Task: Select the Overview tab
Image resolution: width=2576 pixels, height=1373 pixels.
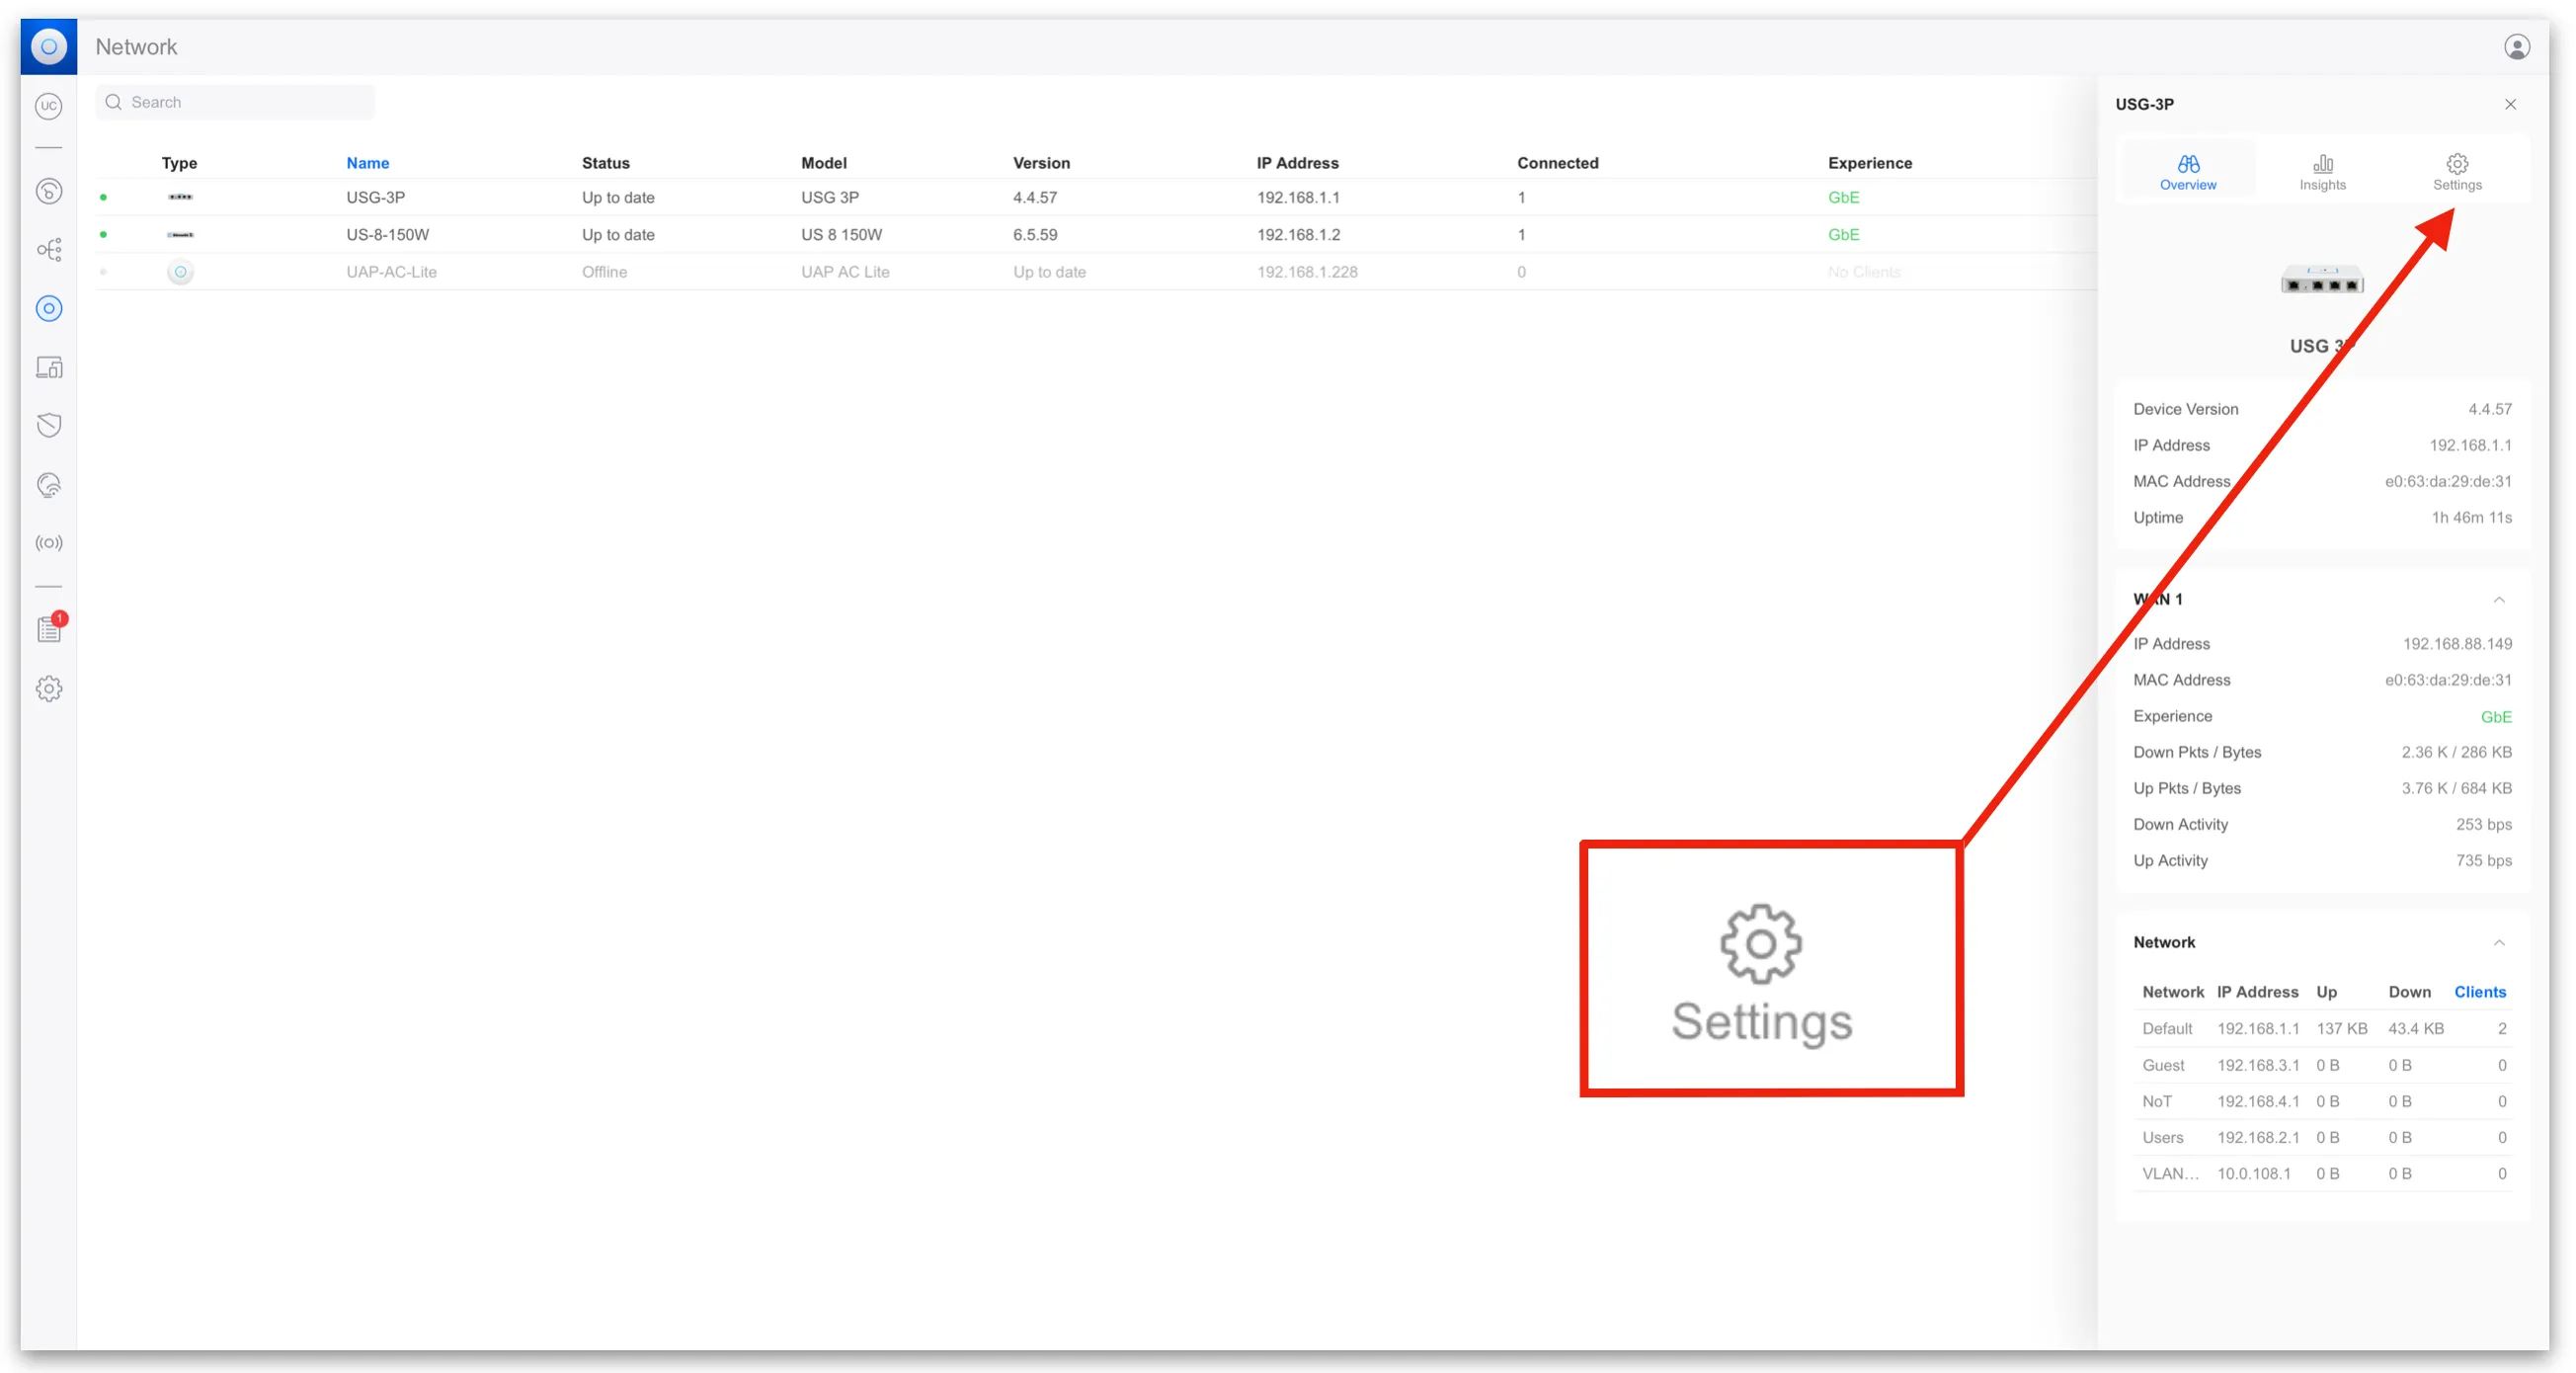Action: [2187, 172]
